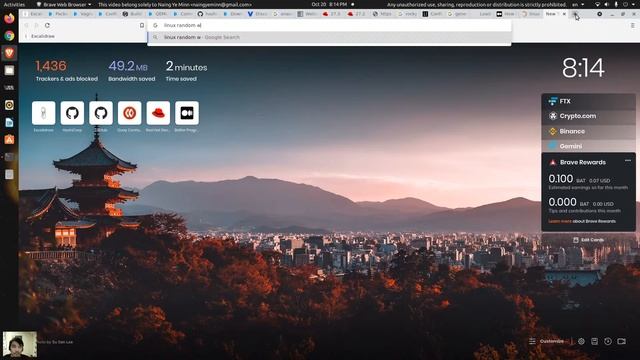Close the active New Tab tab
The width and height of the screenshot is (640, 360).
click(564, 14)
